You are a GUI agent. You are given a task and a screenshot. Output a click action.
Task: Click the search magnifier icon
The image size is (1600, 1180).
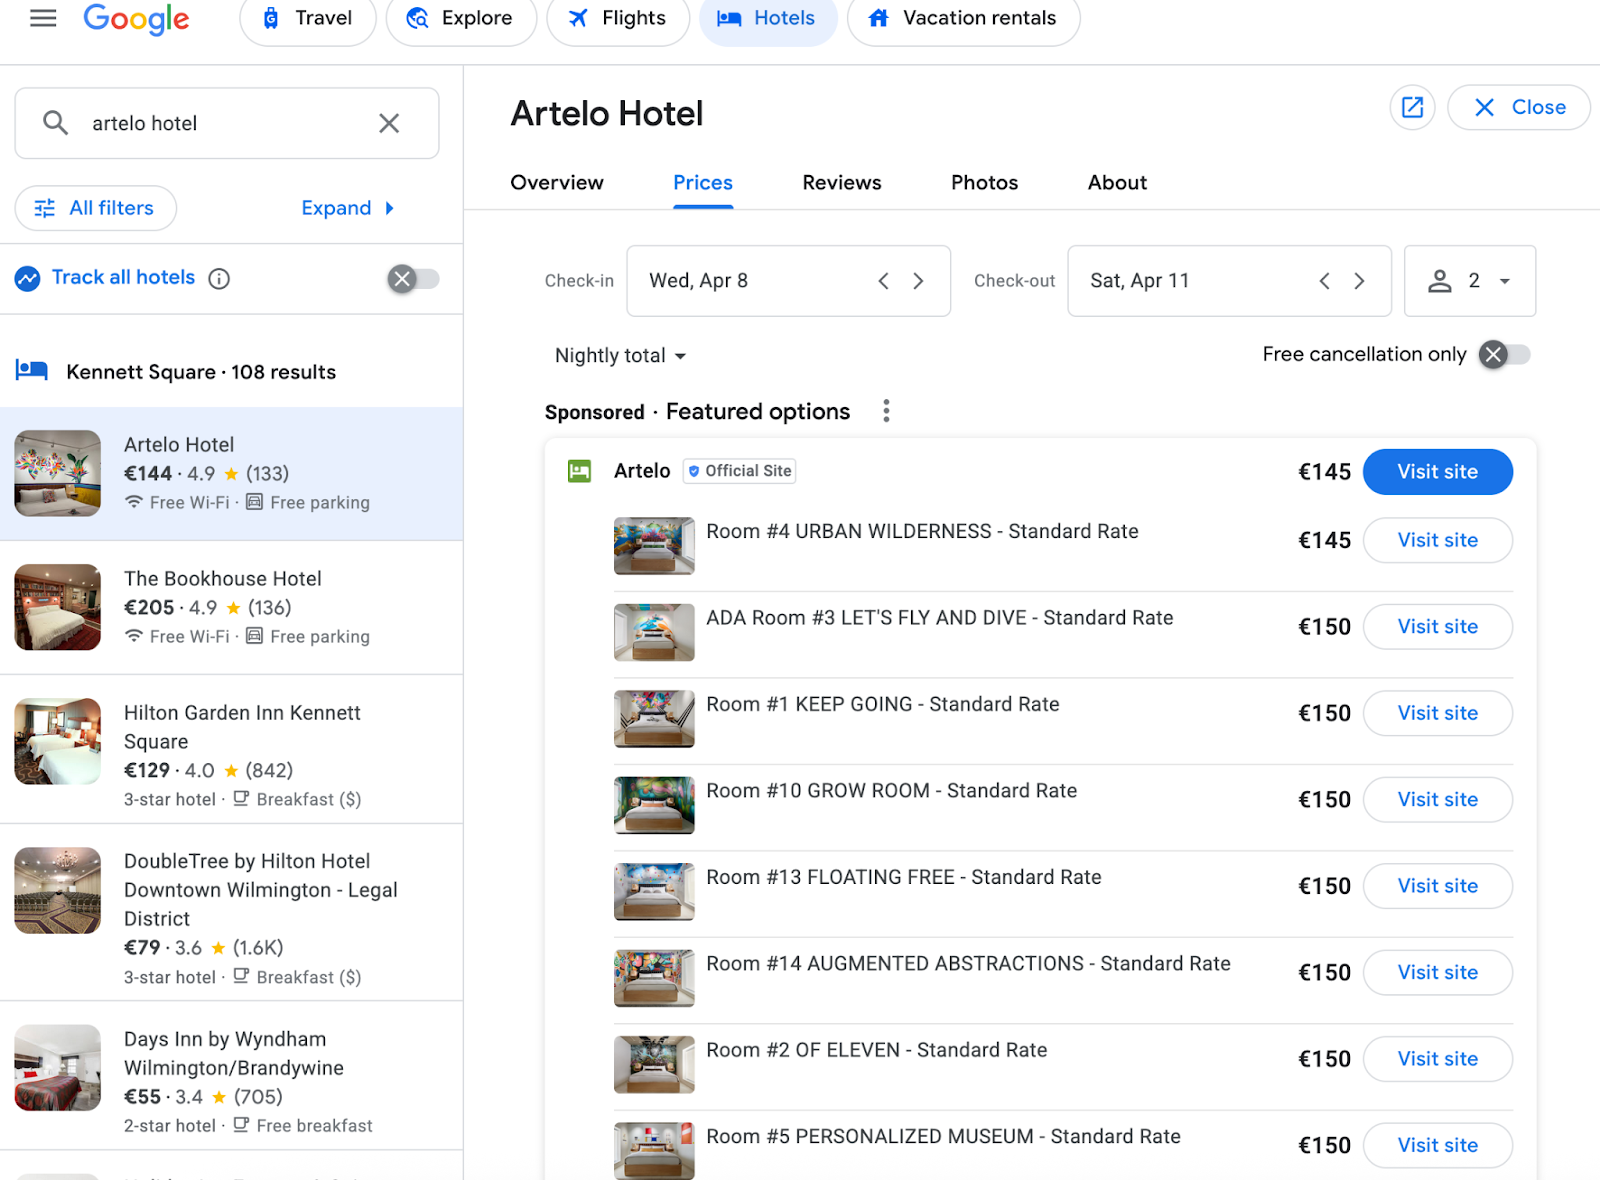tap(56, 123)
